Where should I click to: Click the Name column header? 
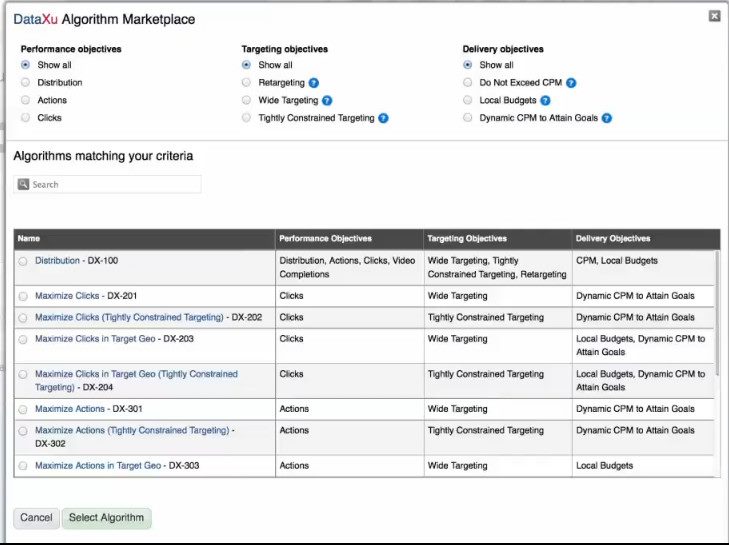tap(145, 239)
